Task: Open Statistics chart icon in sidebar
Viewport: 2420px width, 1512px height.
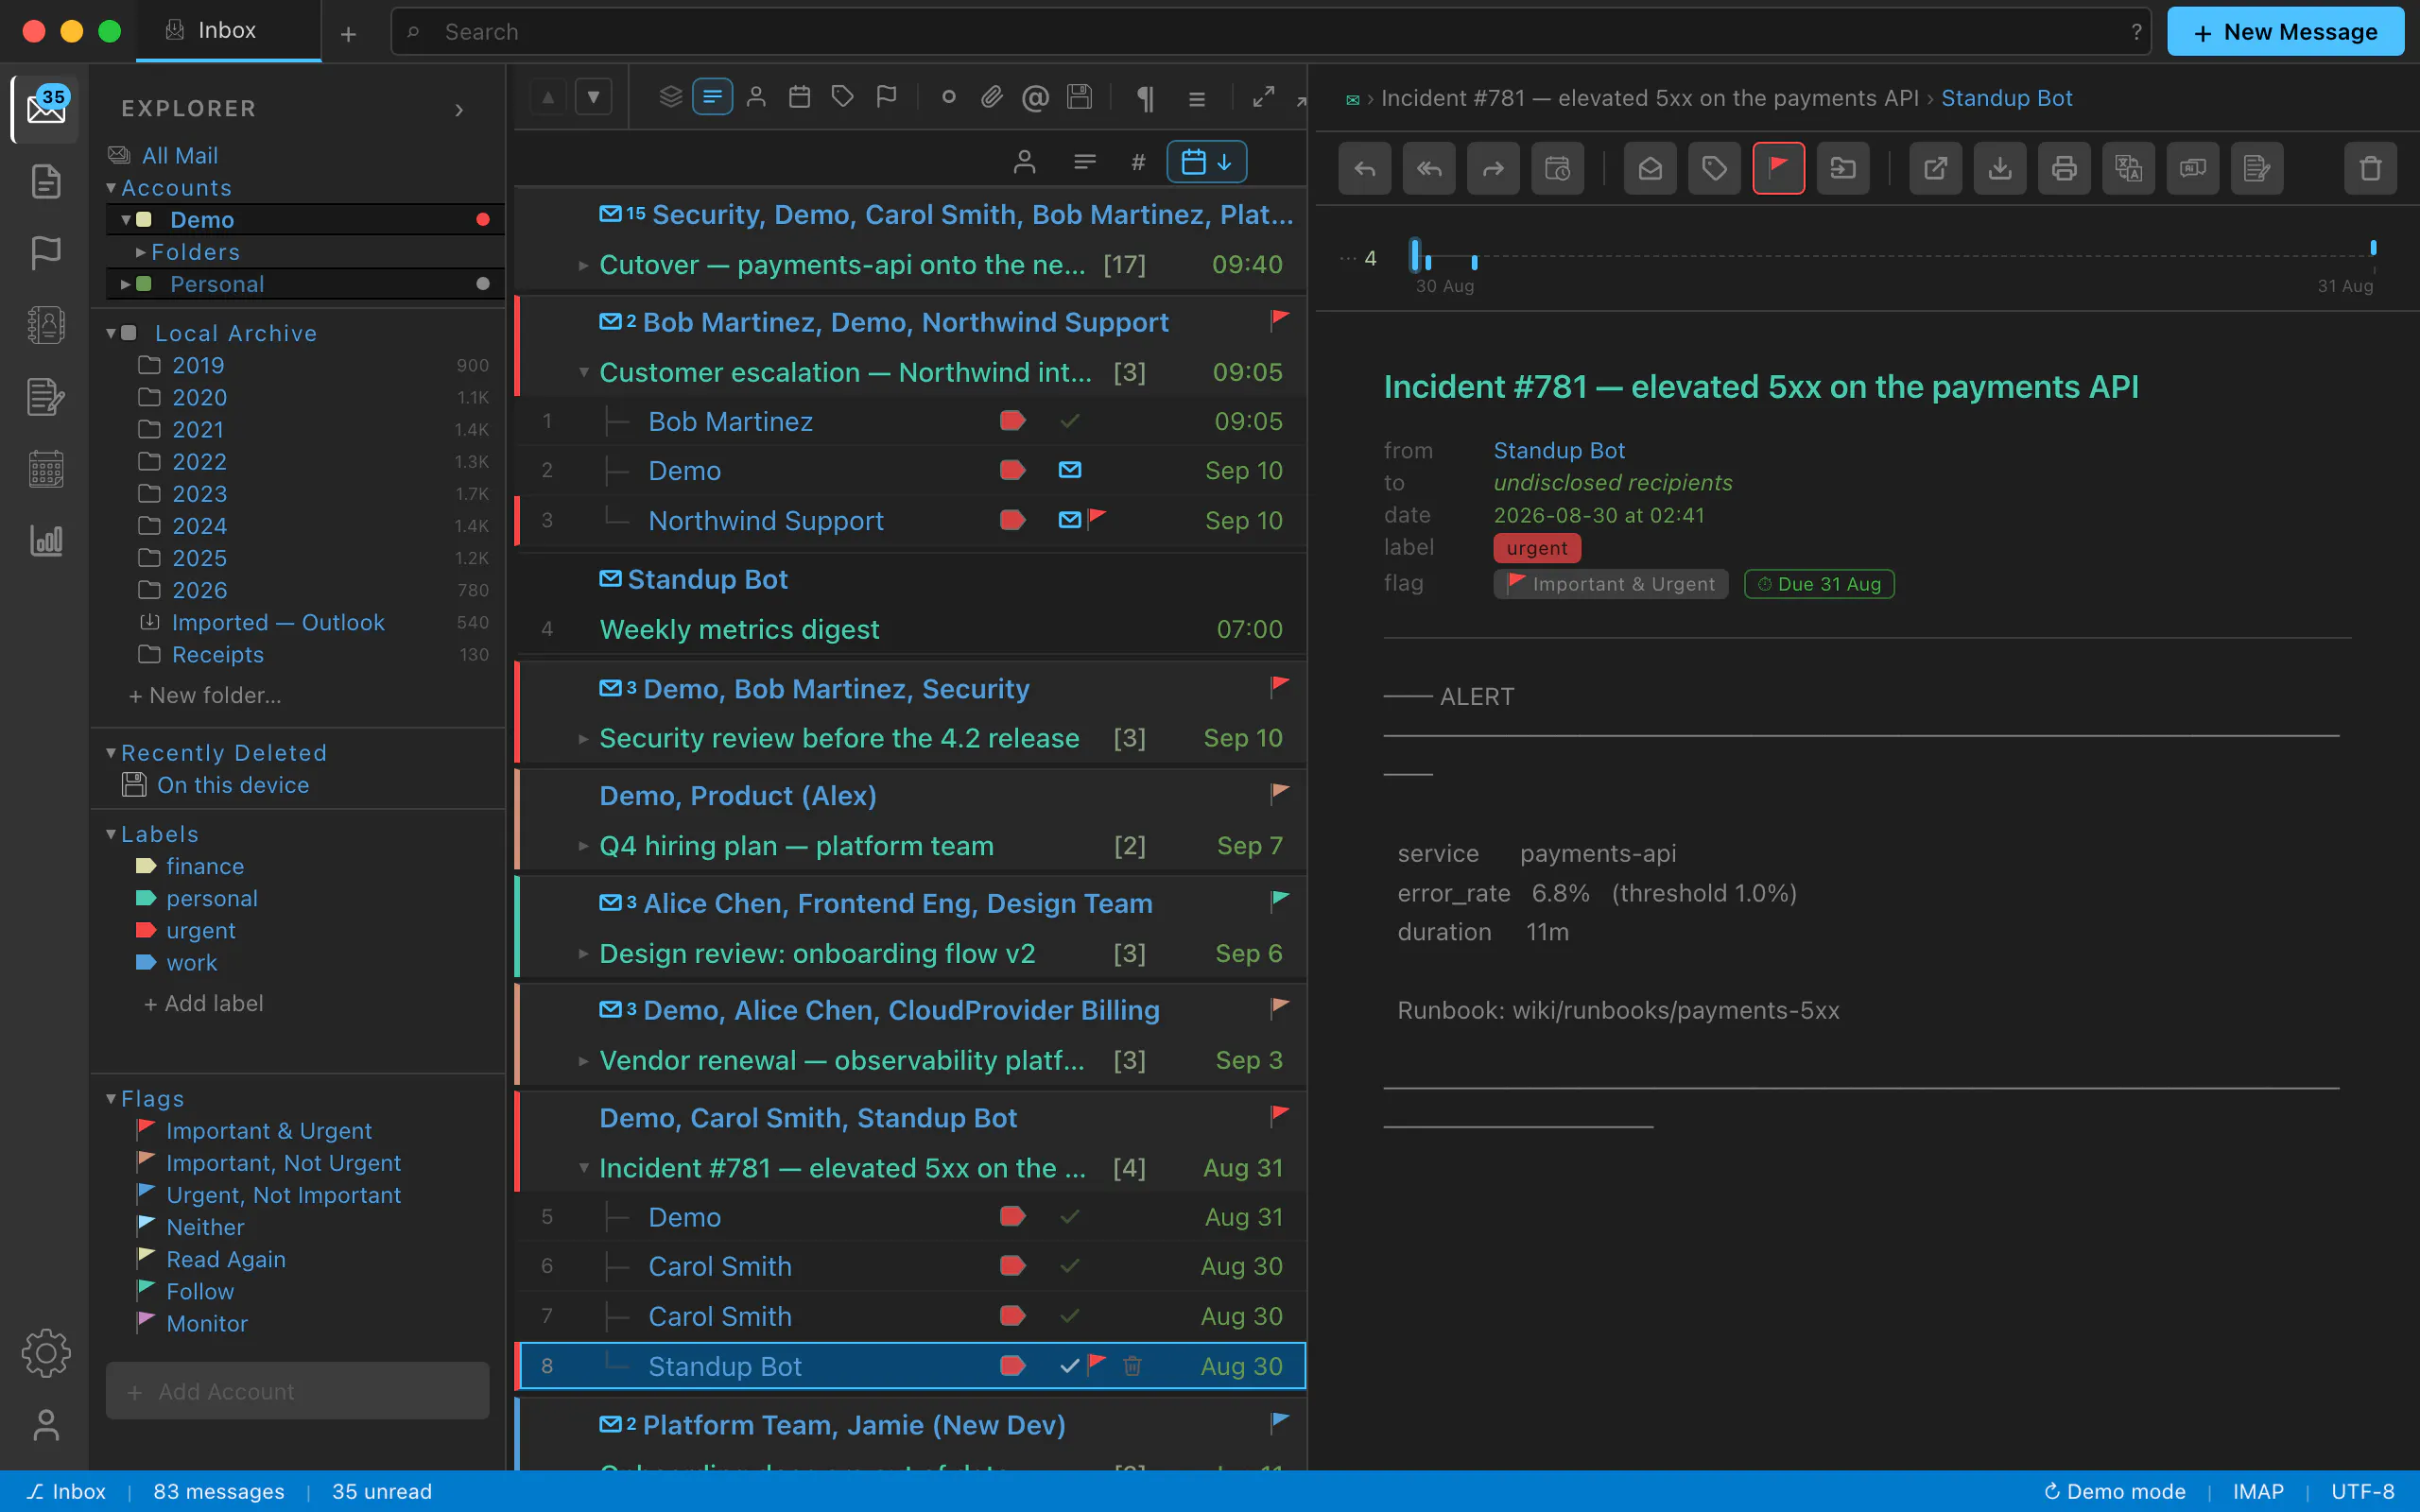Action: pos(46,541)
